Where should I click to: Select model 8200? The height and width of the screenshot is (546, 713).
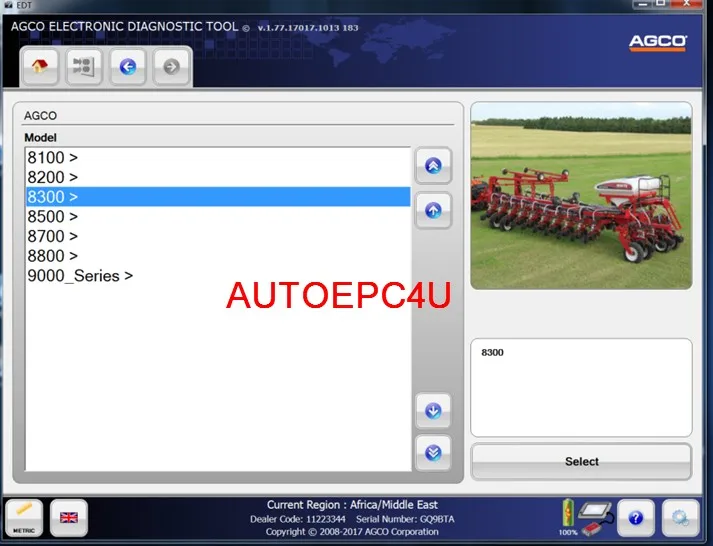pos(218,177)
